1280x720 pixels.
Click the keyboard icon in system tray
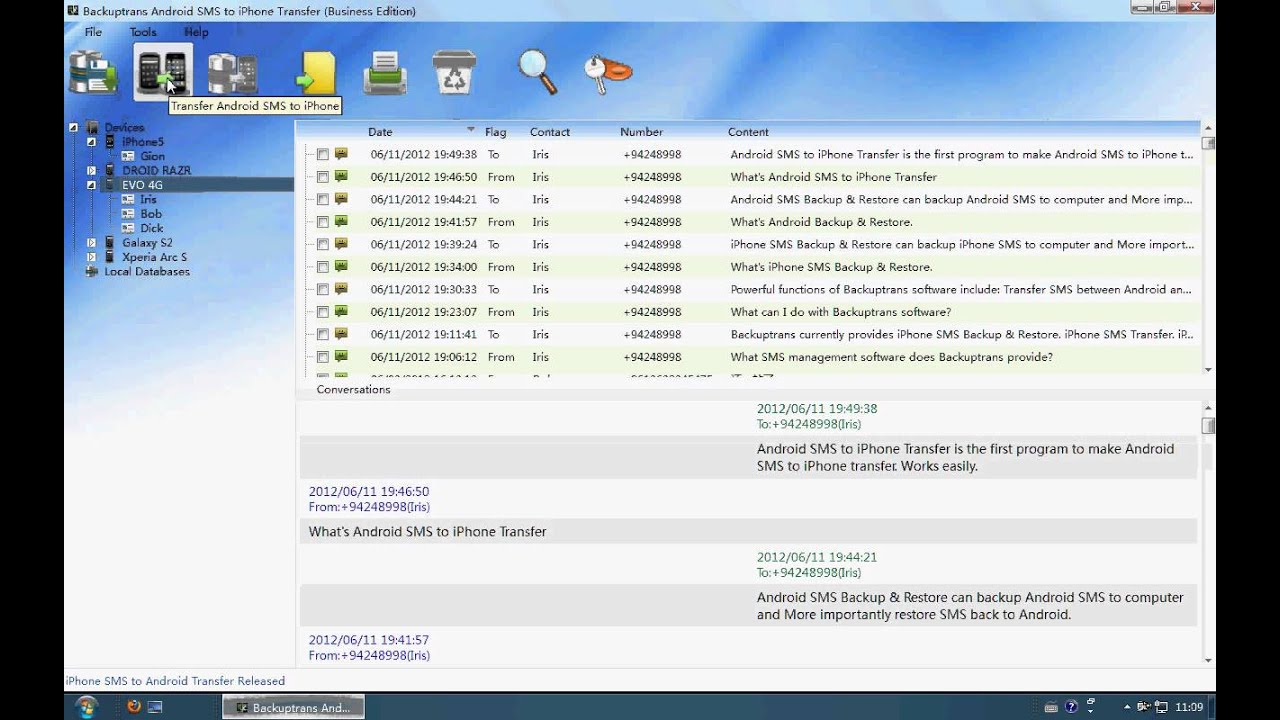point(1049,707)
